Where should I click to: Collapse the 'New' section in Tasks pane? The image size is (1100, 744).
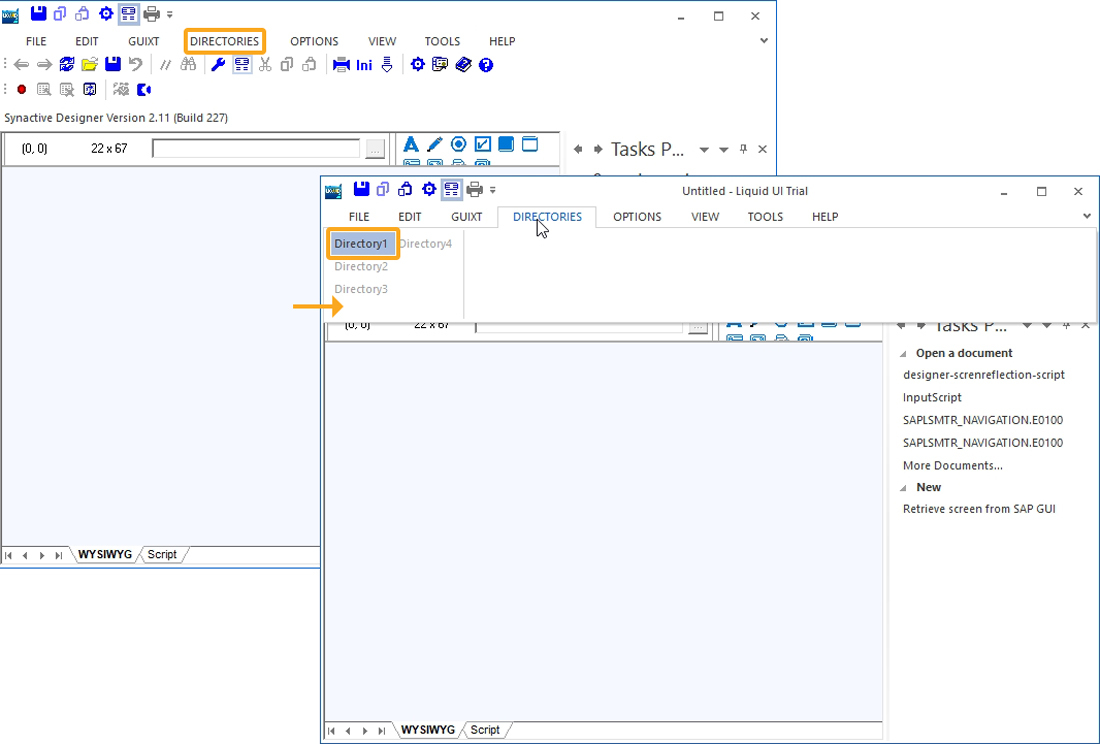tap(904, 488)
